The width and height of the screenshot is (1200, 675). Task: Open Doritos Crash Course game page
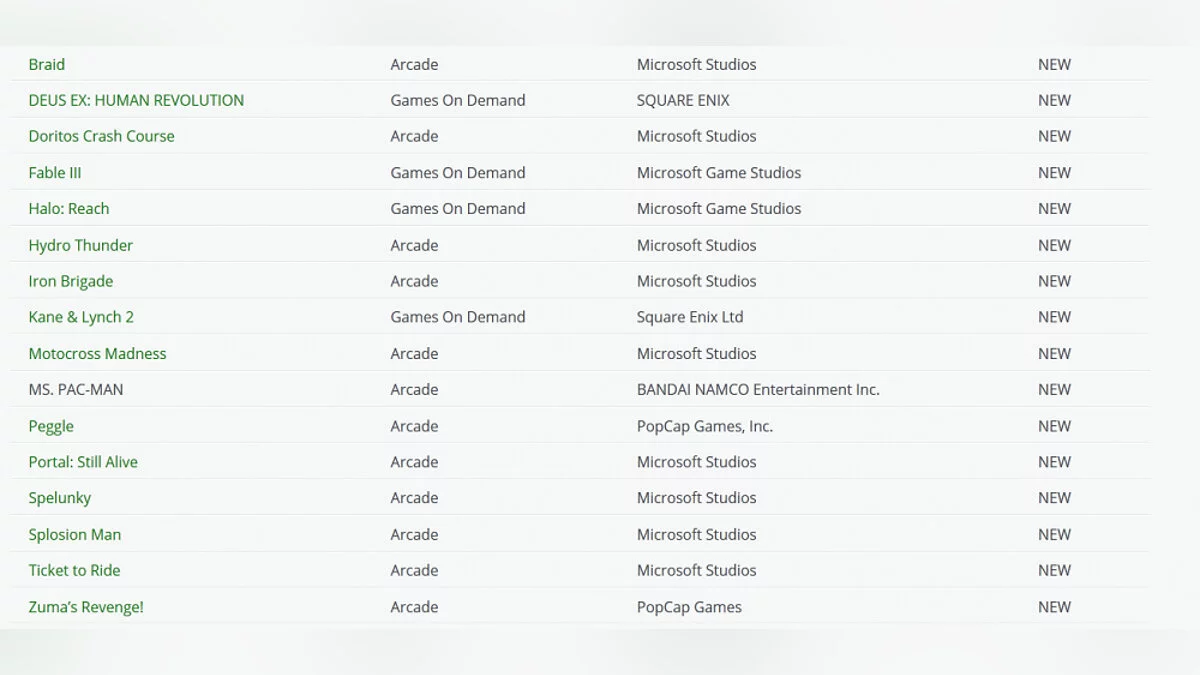[101, 136]
